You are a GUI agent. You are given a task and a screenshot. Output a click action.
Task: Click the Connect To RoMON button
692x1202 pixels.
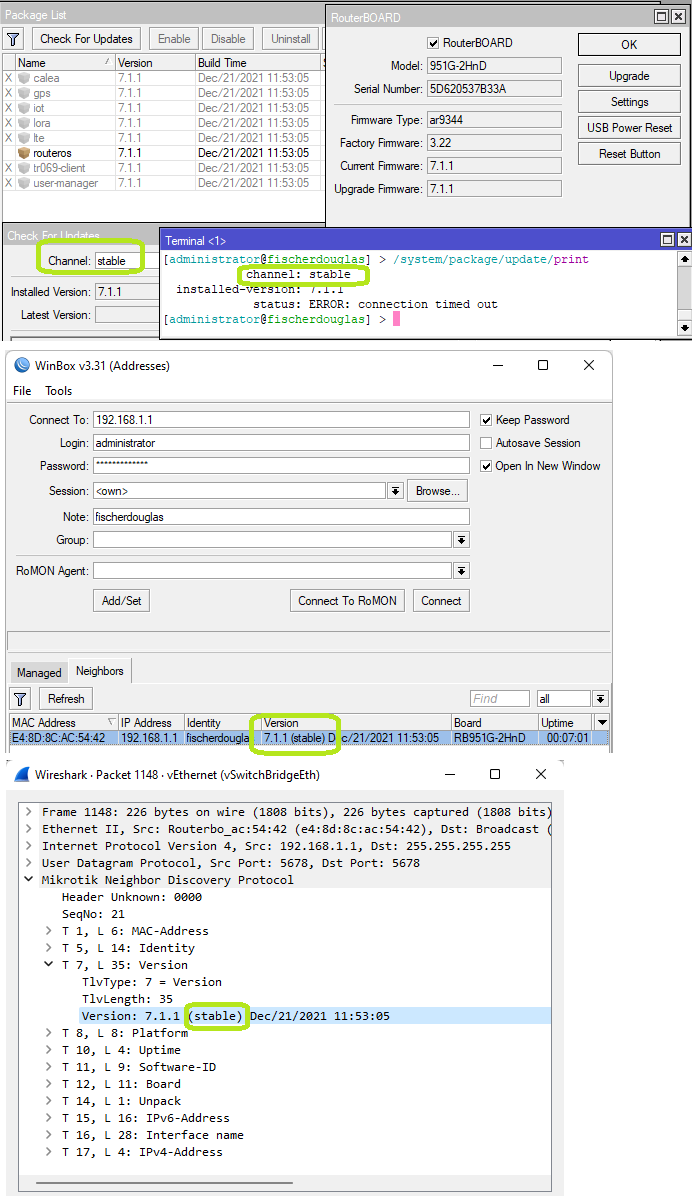(347, 601)
